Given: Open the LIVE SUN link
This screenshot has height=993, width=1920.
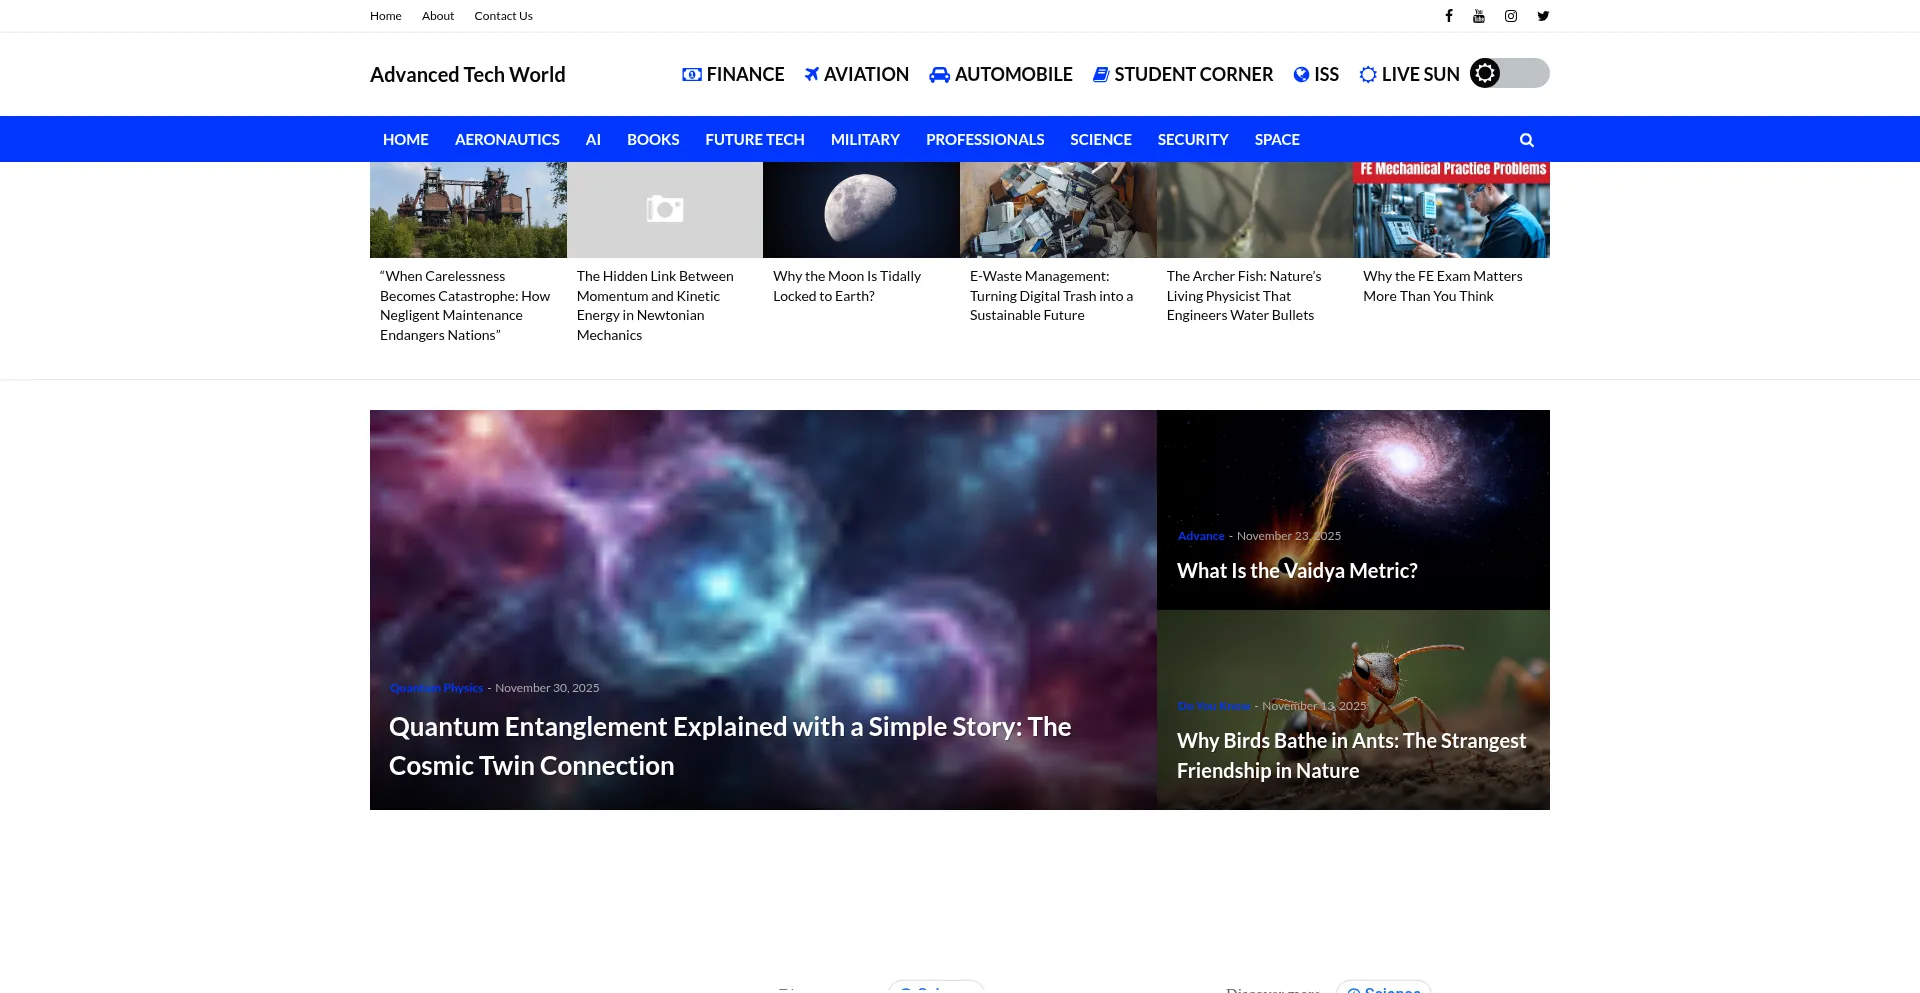Looking at the screenshot, I should [x=1420, y=75].
